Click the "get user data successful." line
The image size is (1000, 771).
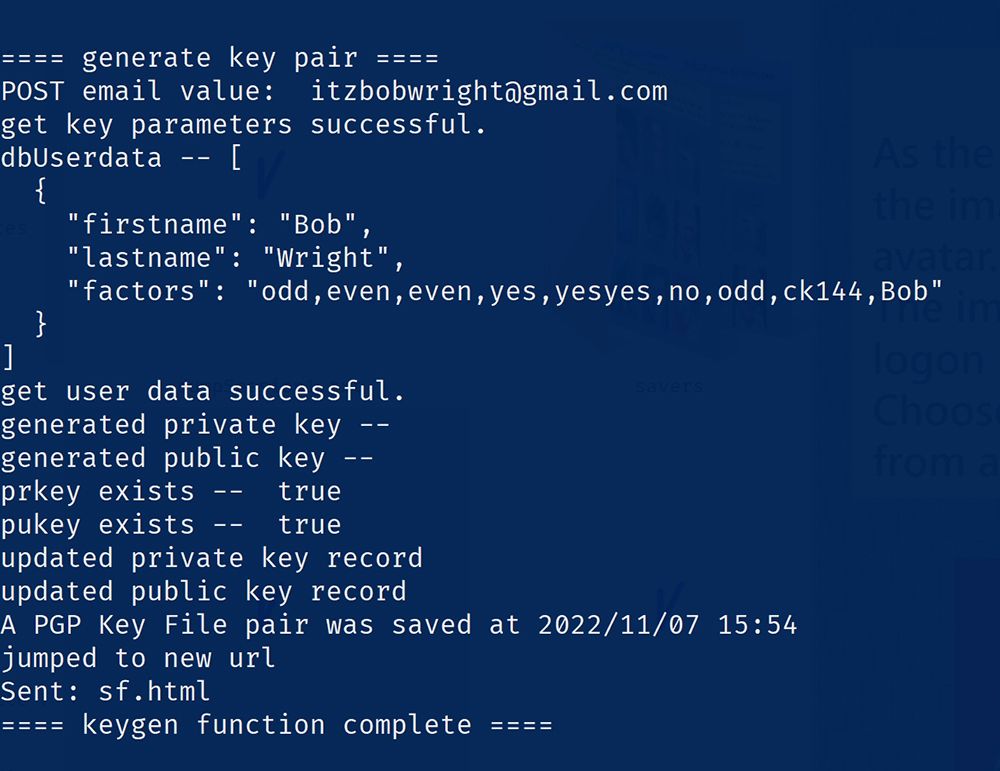[x=203, y=391]
